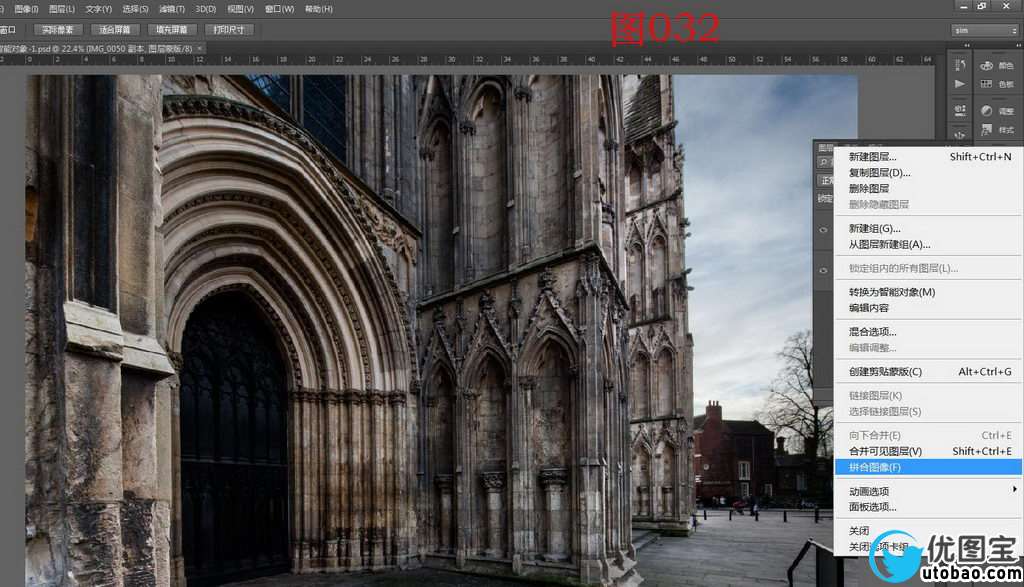This screenshot has width=1024, height=587.
Task: Open the 正常 blend mode dropdown
Action: tap(826, 180)
